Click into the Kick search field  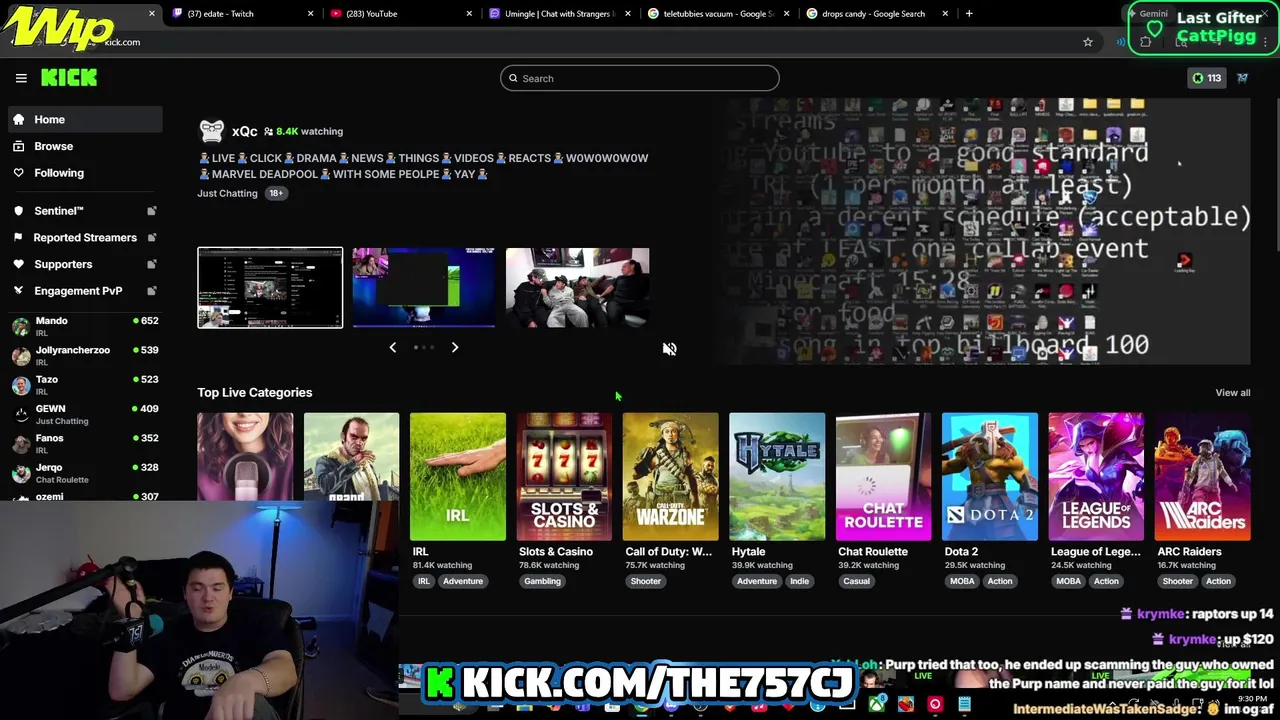[x=640, y=78]
